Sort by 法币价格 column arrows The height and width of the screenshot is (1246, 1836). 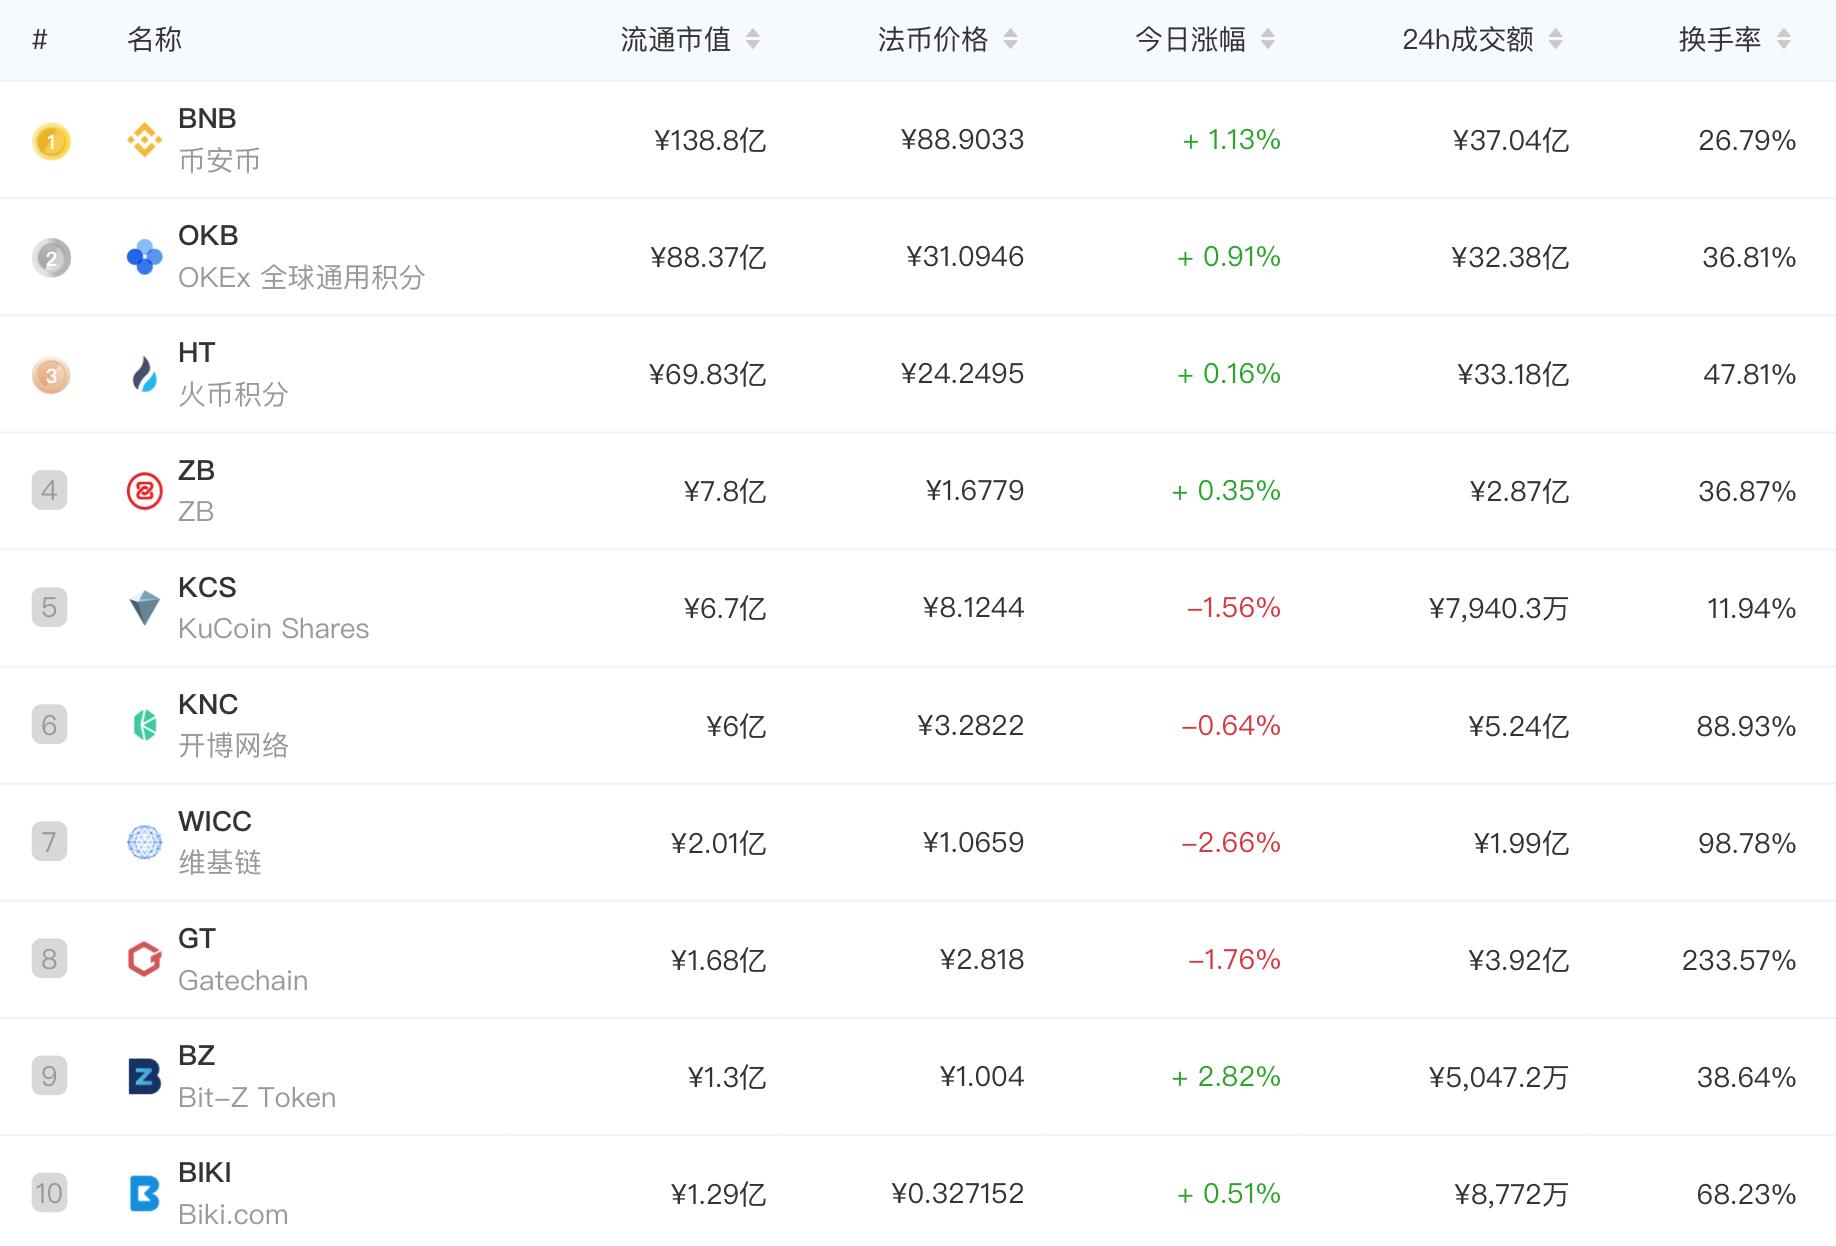pos(1011,40)
